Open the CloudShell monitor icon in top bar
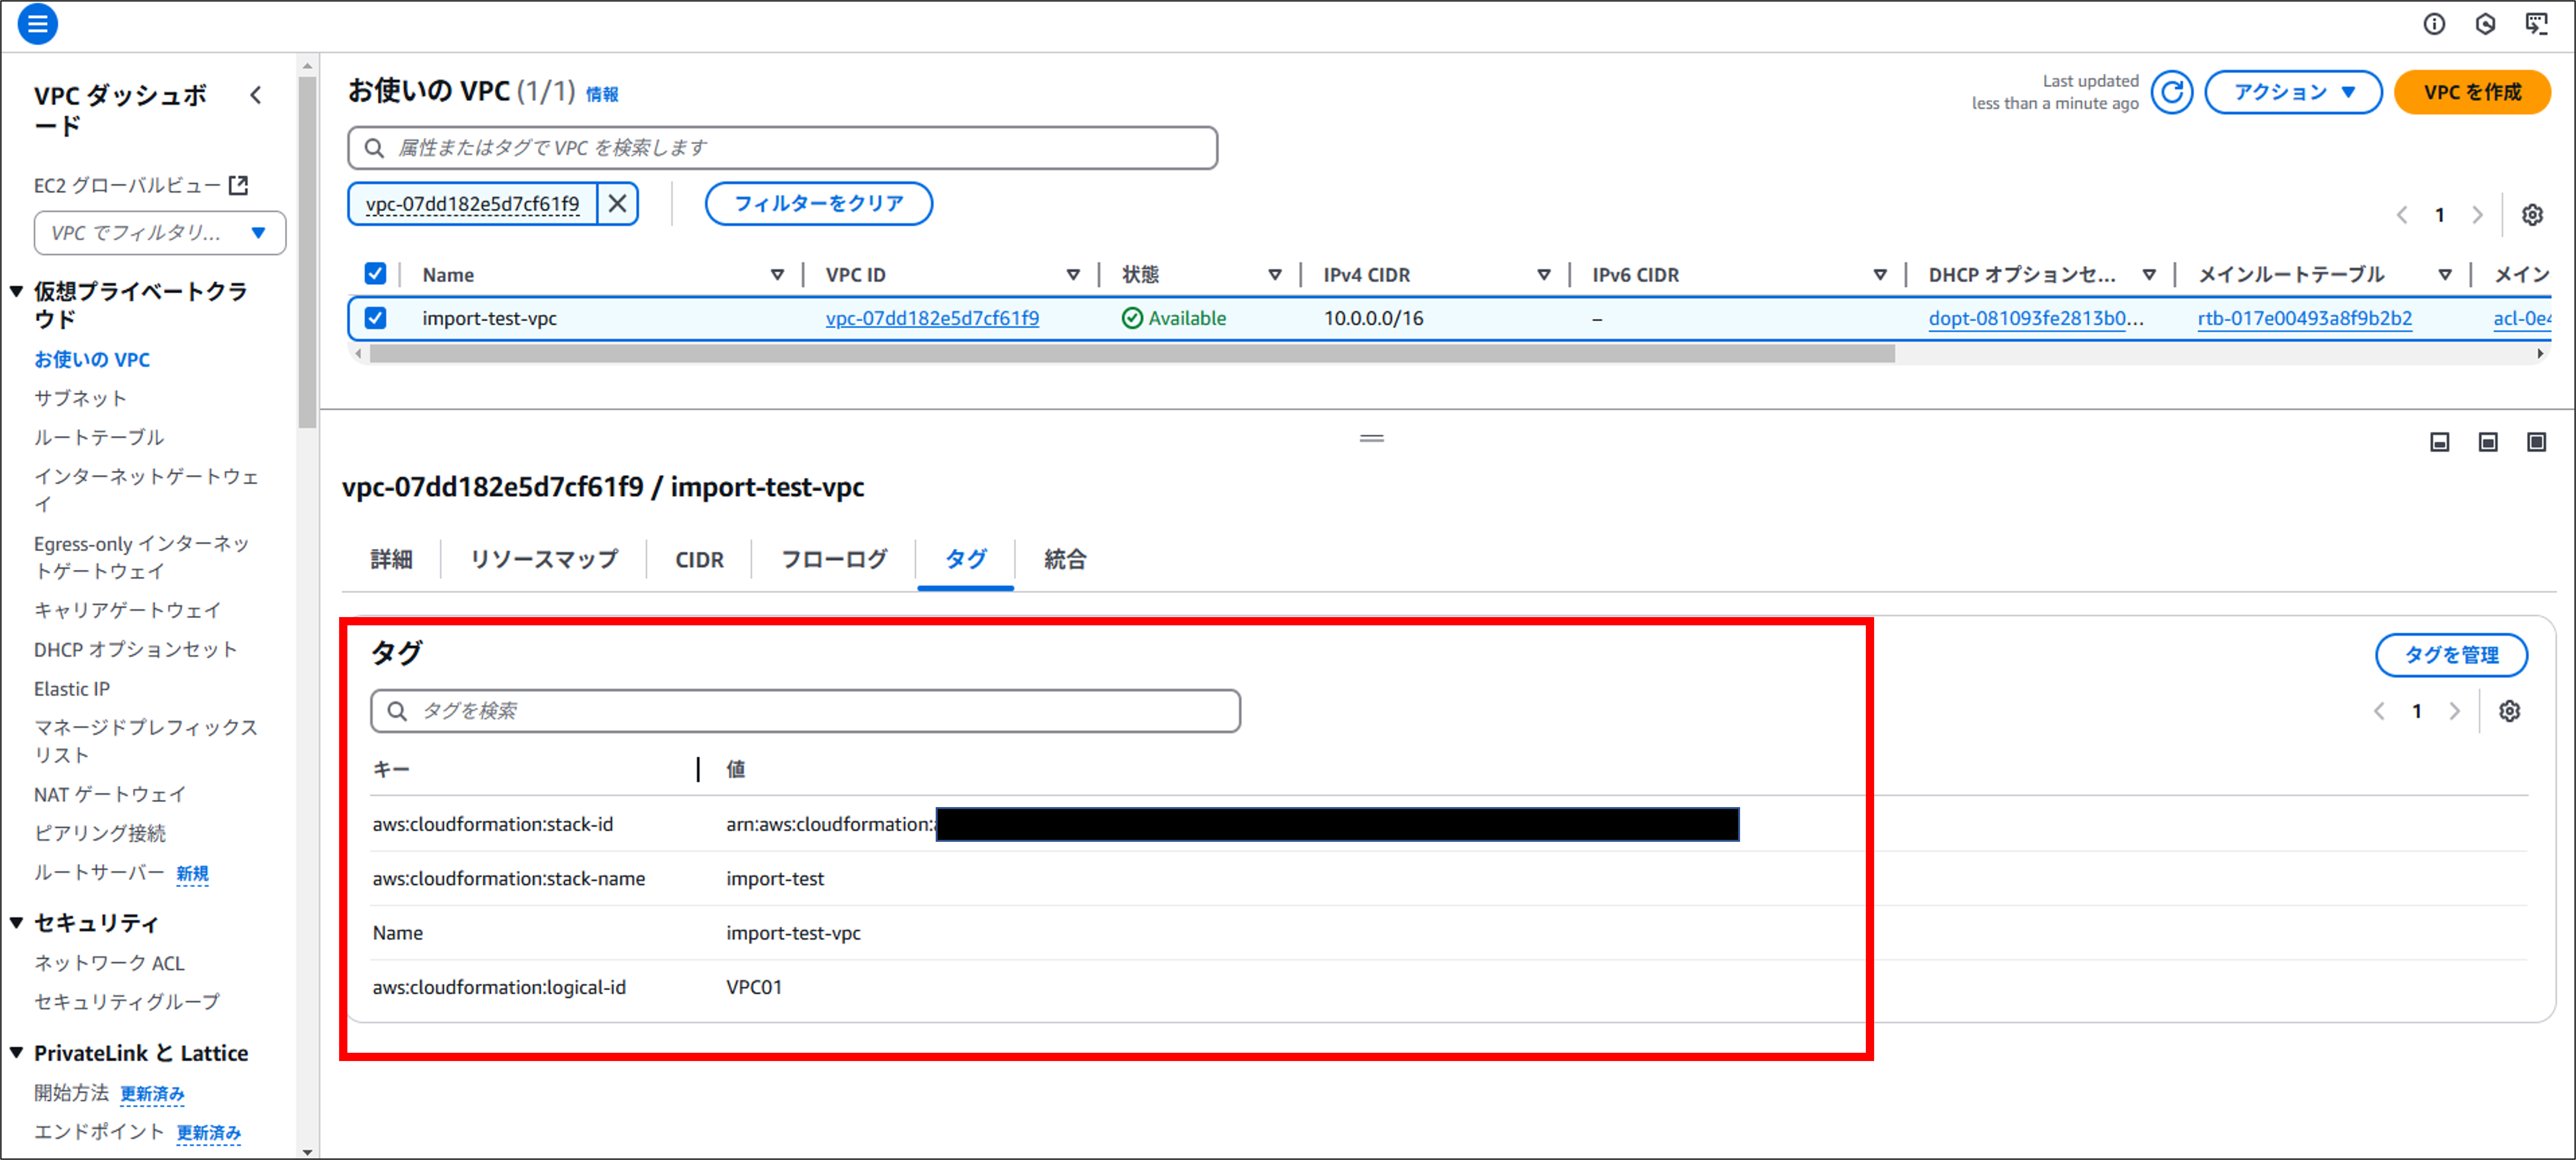This screenshot has width=2576, height=1160. 2536,24
